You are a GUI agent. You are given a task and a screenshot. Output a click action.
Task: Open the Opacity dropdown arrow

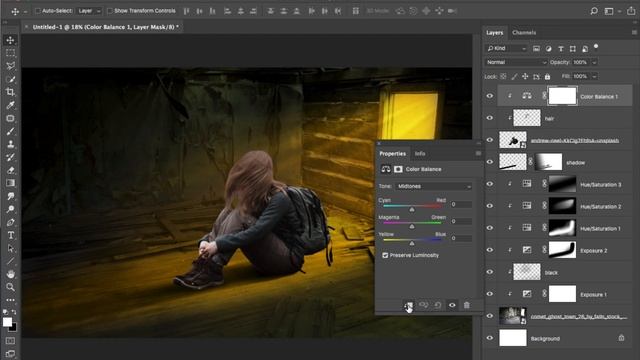594,62
